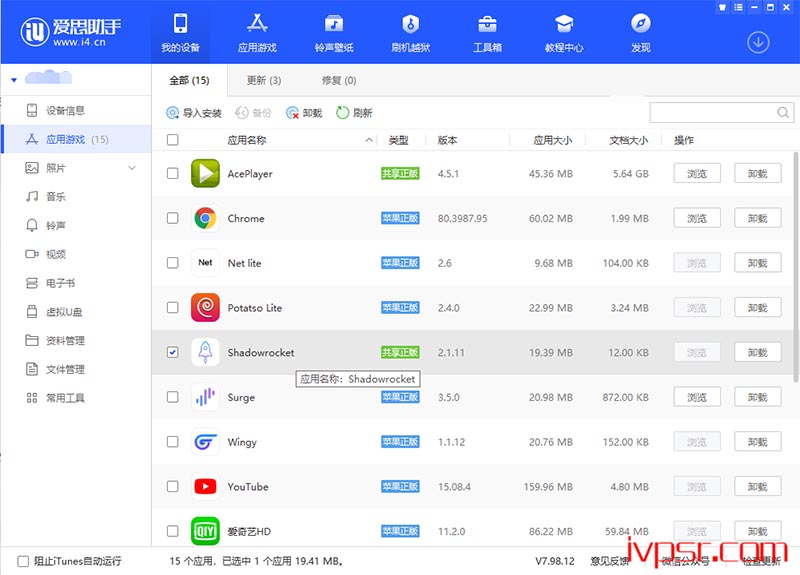Click 卸载 button for Chrome row
The width and height of the screenshot is (800, 575).
coord(758,218)
